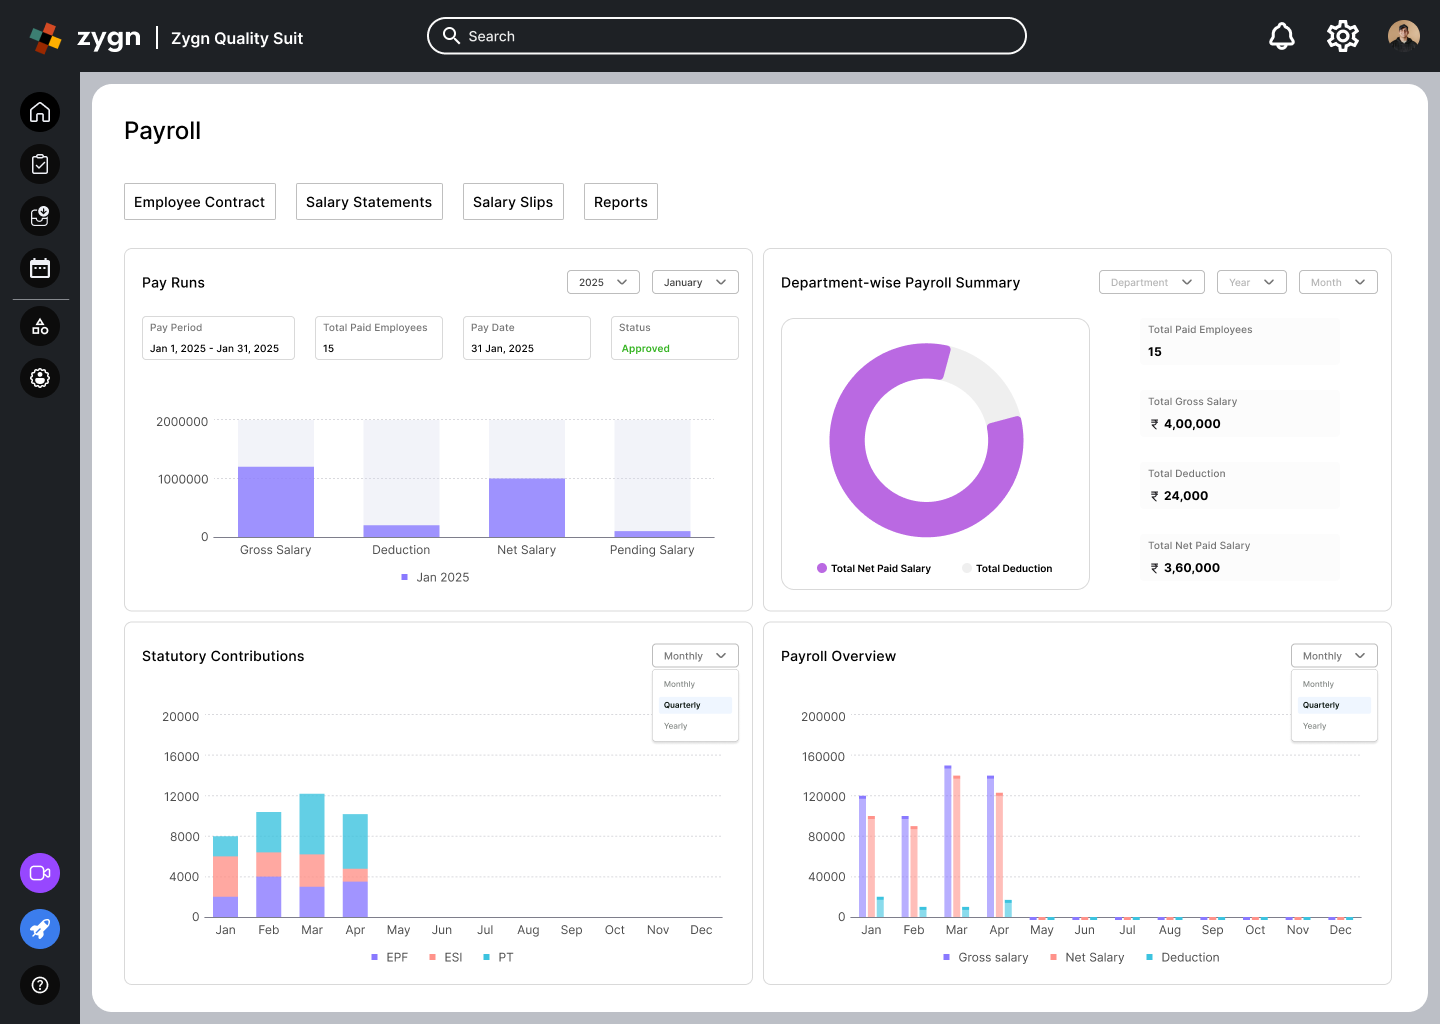
Task: Open the help question mark icon
Action: tap(40, 985)
